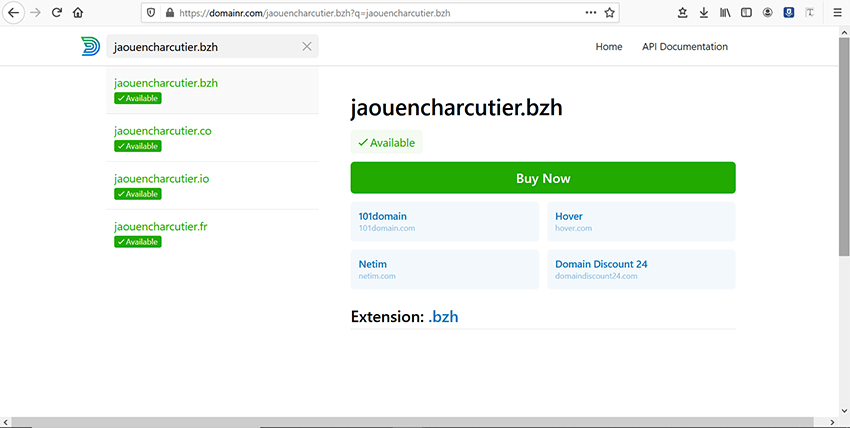
Task: Click the green Buy Now button
Action: [x=543, y=178]
